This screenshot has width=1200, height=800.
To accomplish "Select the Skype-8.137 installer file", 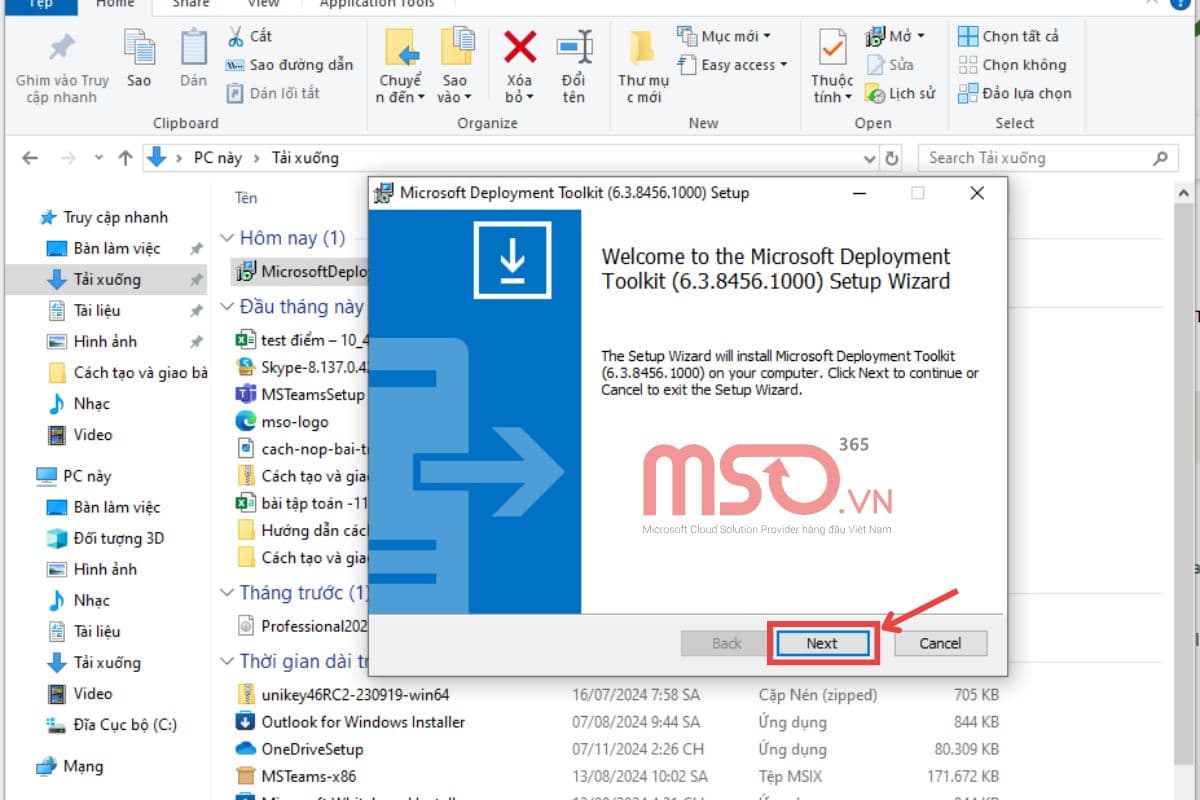I will (302, 367).
